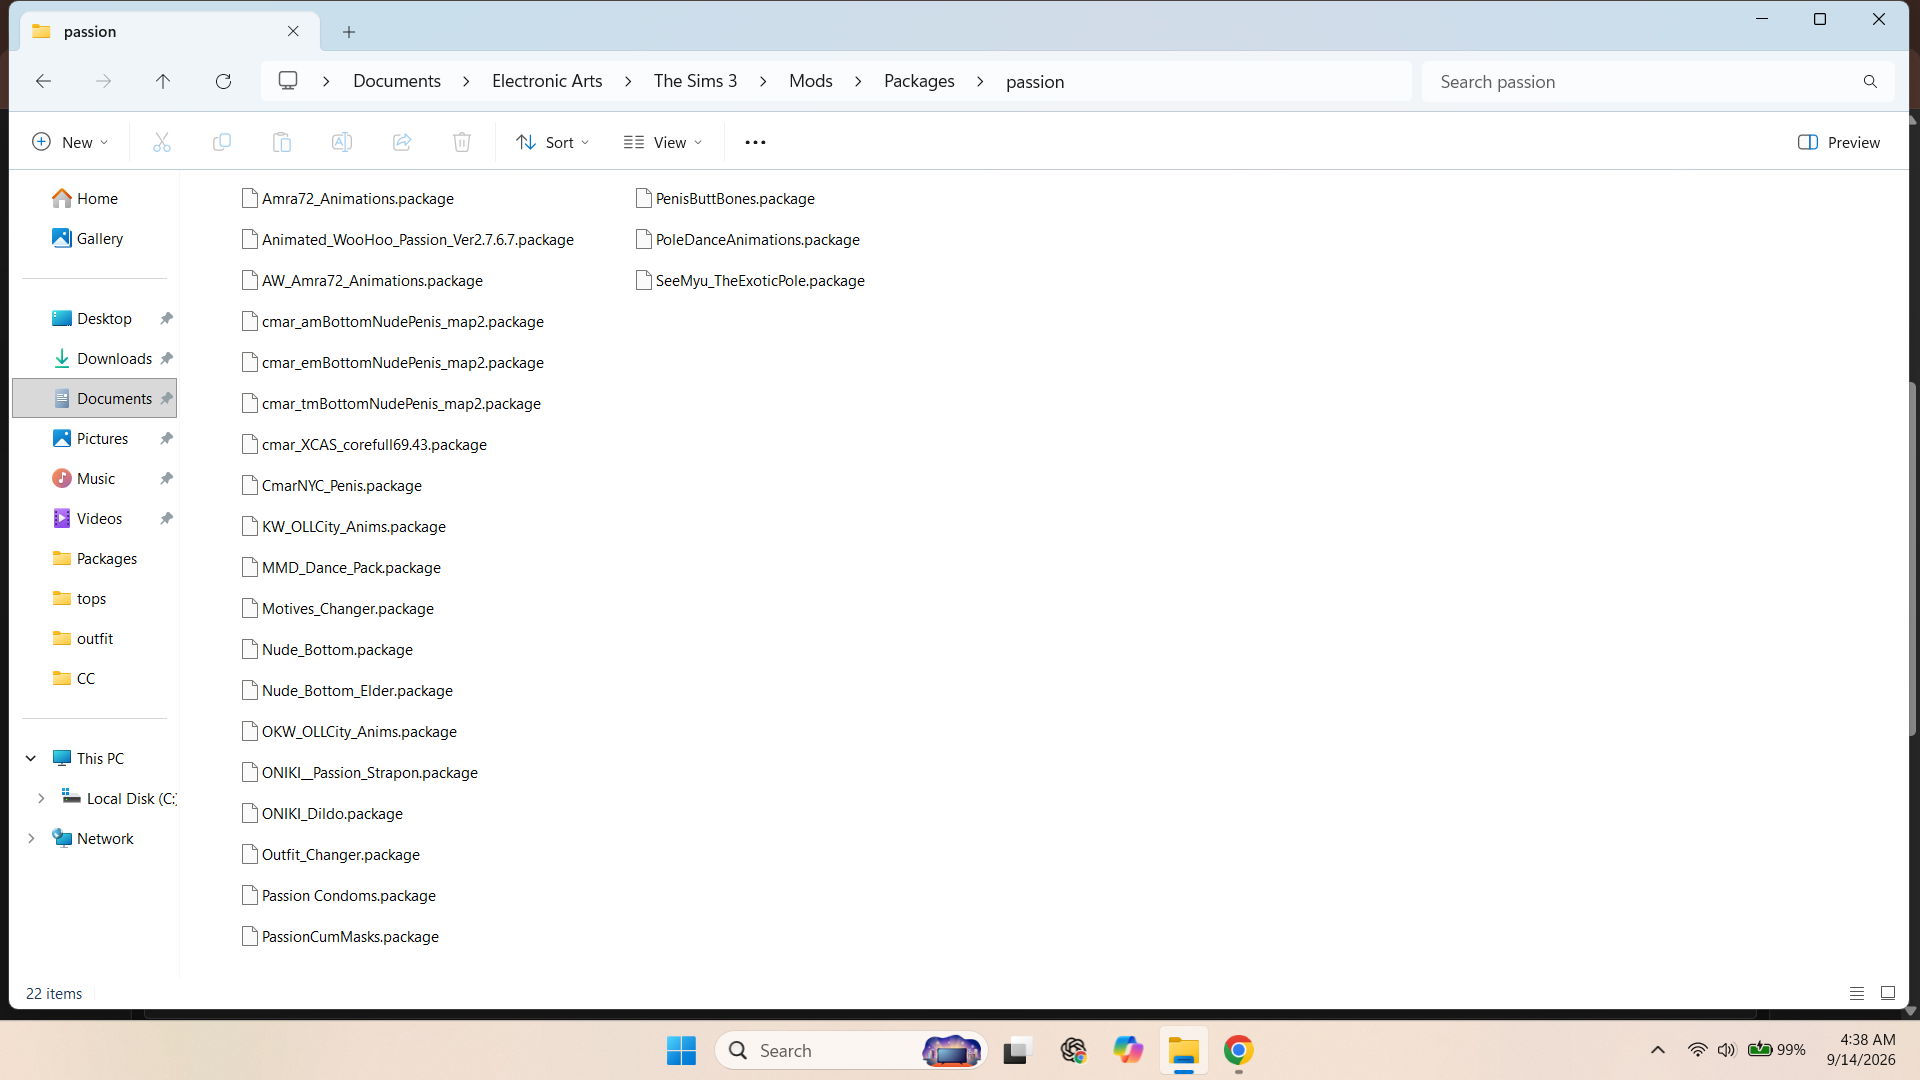Click the taskbar Search box
The image size is (1920, 1080).
(851, 1050)
